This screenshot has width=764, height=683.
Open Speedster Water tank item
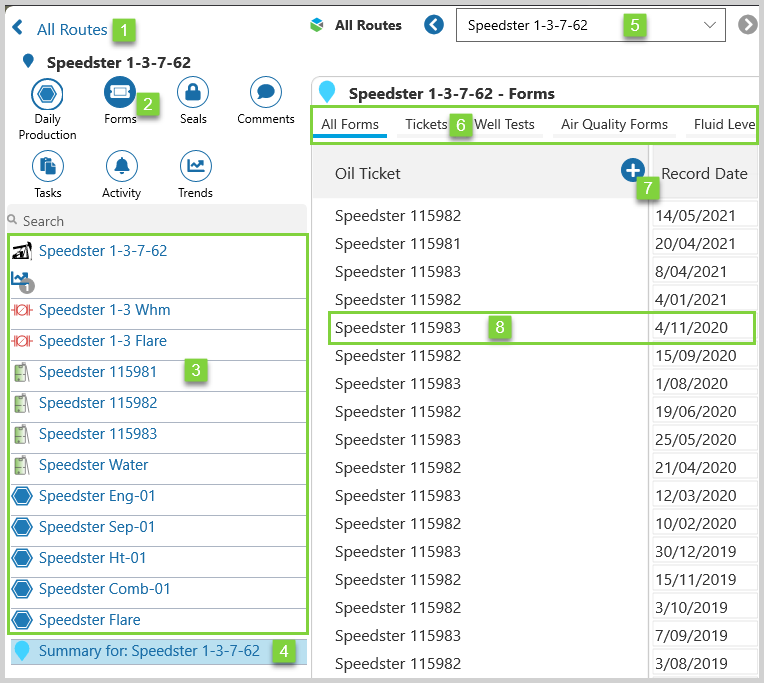pyautogui.click(x=93, y=465)
